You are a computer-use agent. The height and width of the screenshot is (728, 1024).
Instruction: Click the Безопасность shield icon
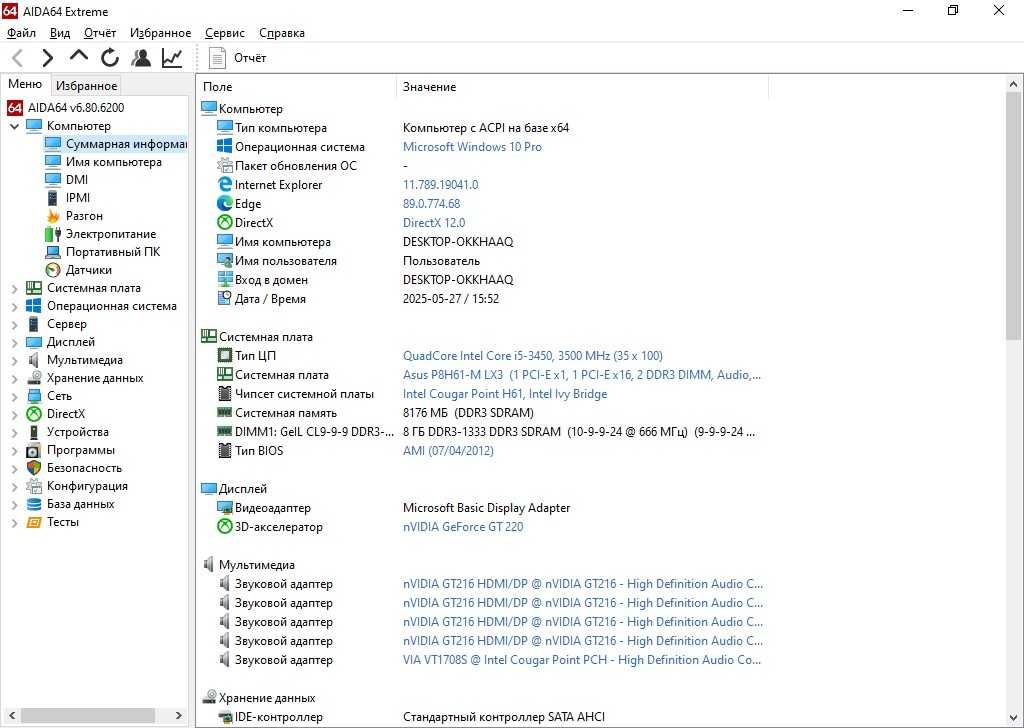point(34,468)
